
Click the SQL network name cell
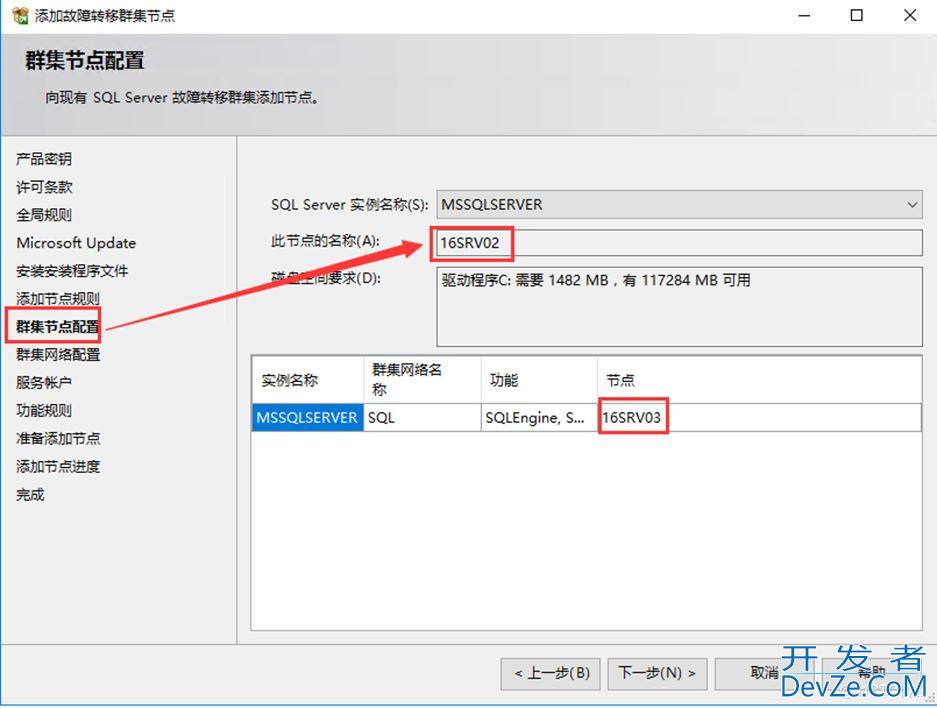(422, 418)
